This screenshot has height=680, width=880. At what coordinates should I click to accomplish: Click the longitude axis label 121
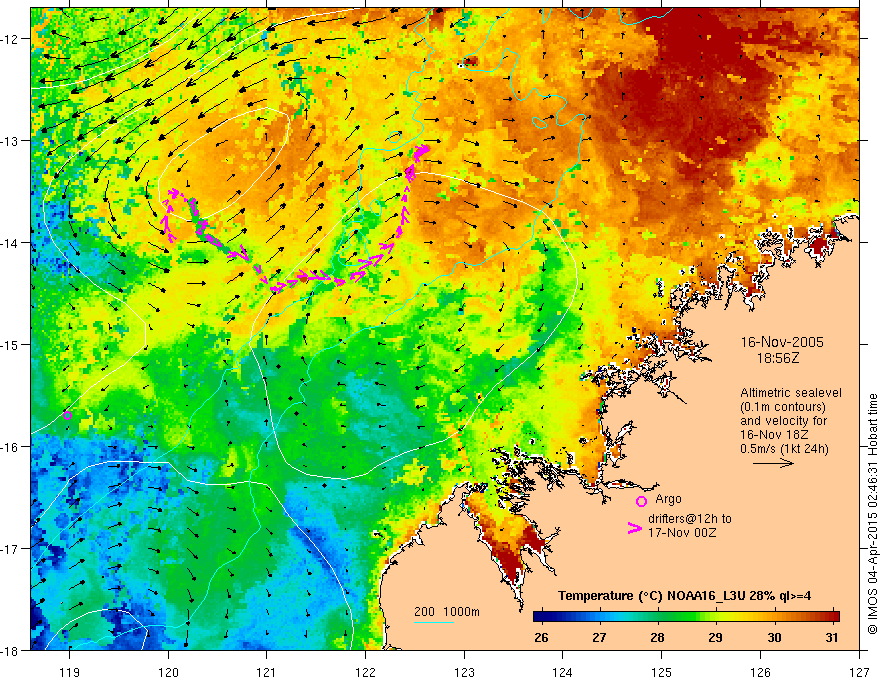coord(267,672)
